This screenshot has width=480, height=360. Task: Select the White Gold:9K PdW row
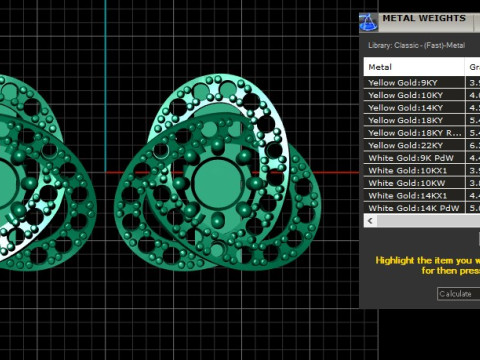[422, 158]
